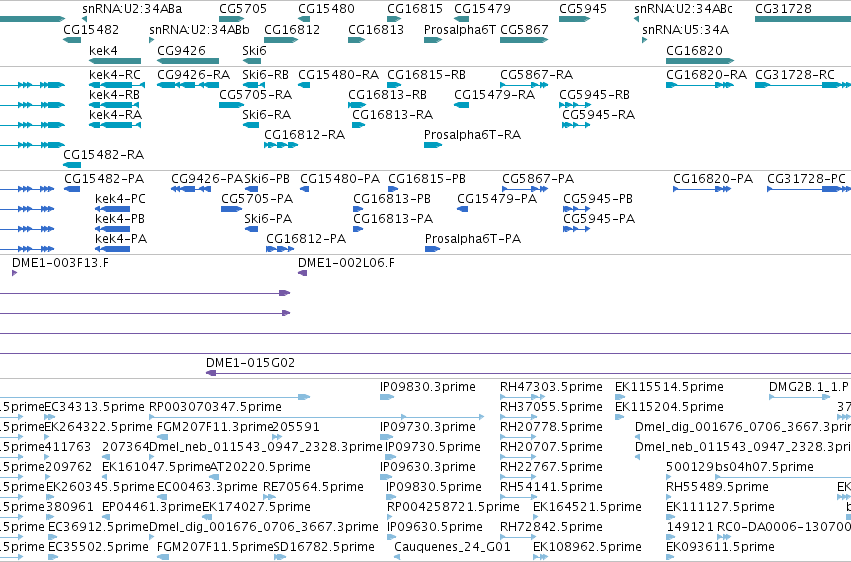Click the snRNA:U2:34ABb label
This screenshot has width=851, height=562.
click(199, 29)
